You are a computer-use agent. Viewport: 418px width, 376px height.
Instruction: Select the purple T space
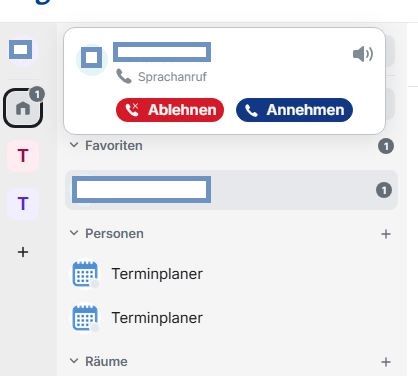(23, 203)
